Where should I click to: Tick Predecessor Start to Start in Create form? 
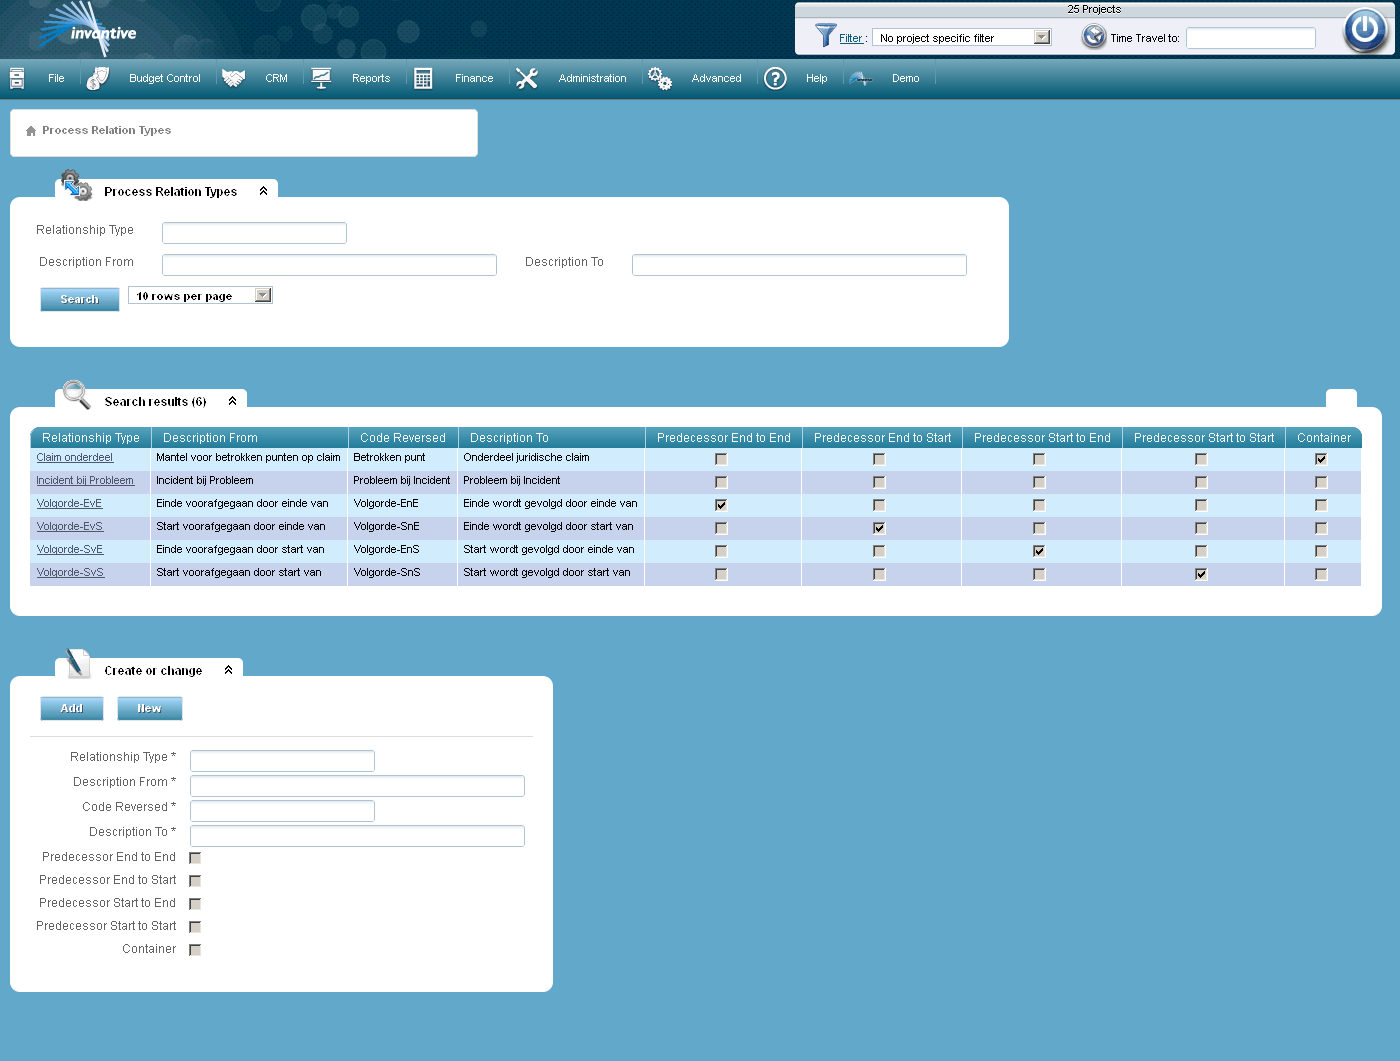(195, 926)
